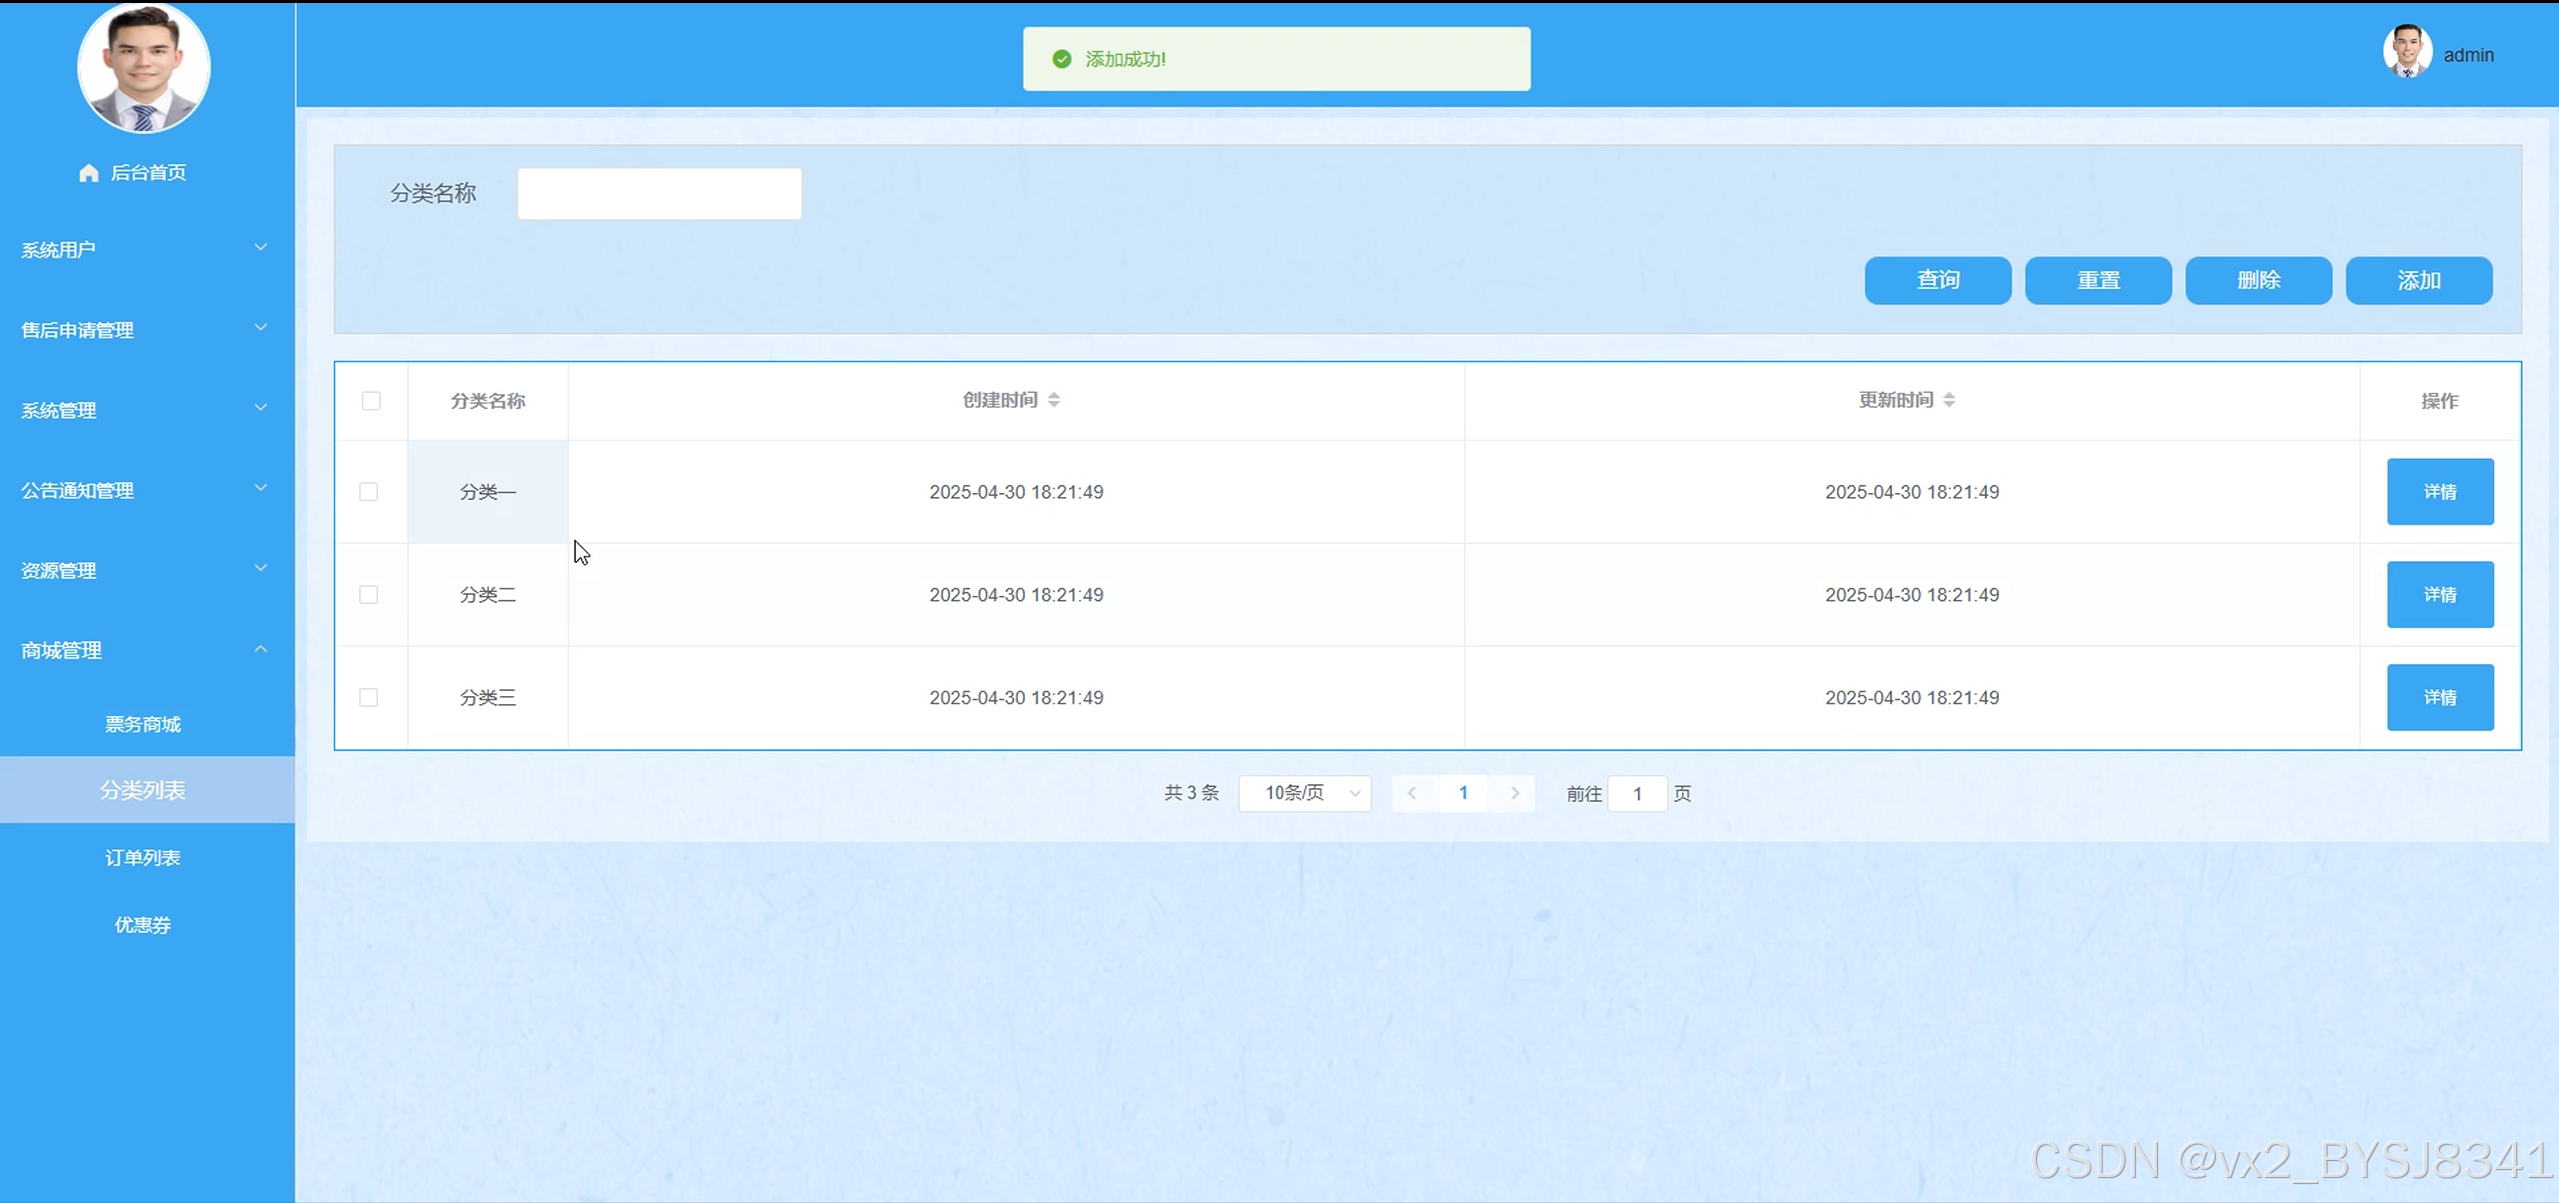Open the 10条/页 page size dropdown
Viewport: 2559px width, 1203px height.
point(1305,793)
